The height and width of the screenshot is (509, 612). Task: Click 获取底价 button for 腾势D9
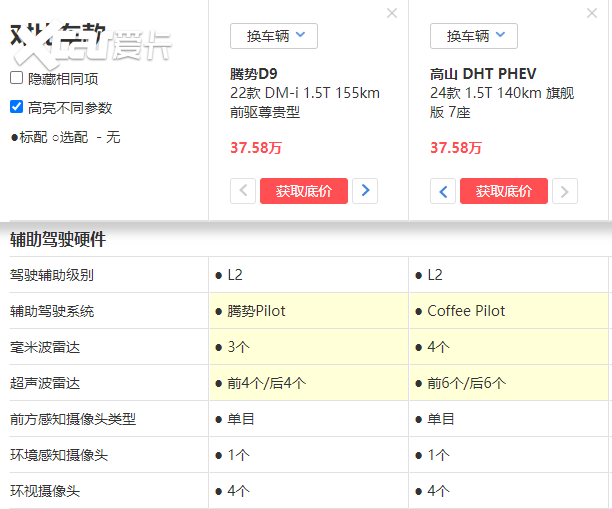tap(304, 191)
